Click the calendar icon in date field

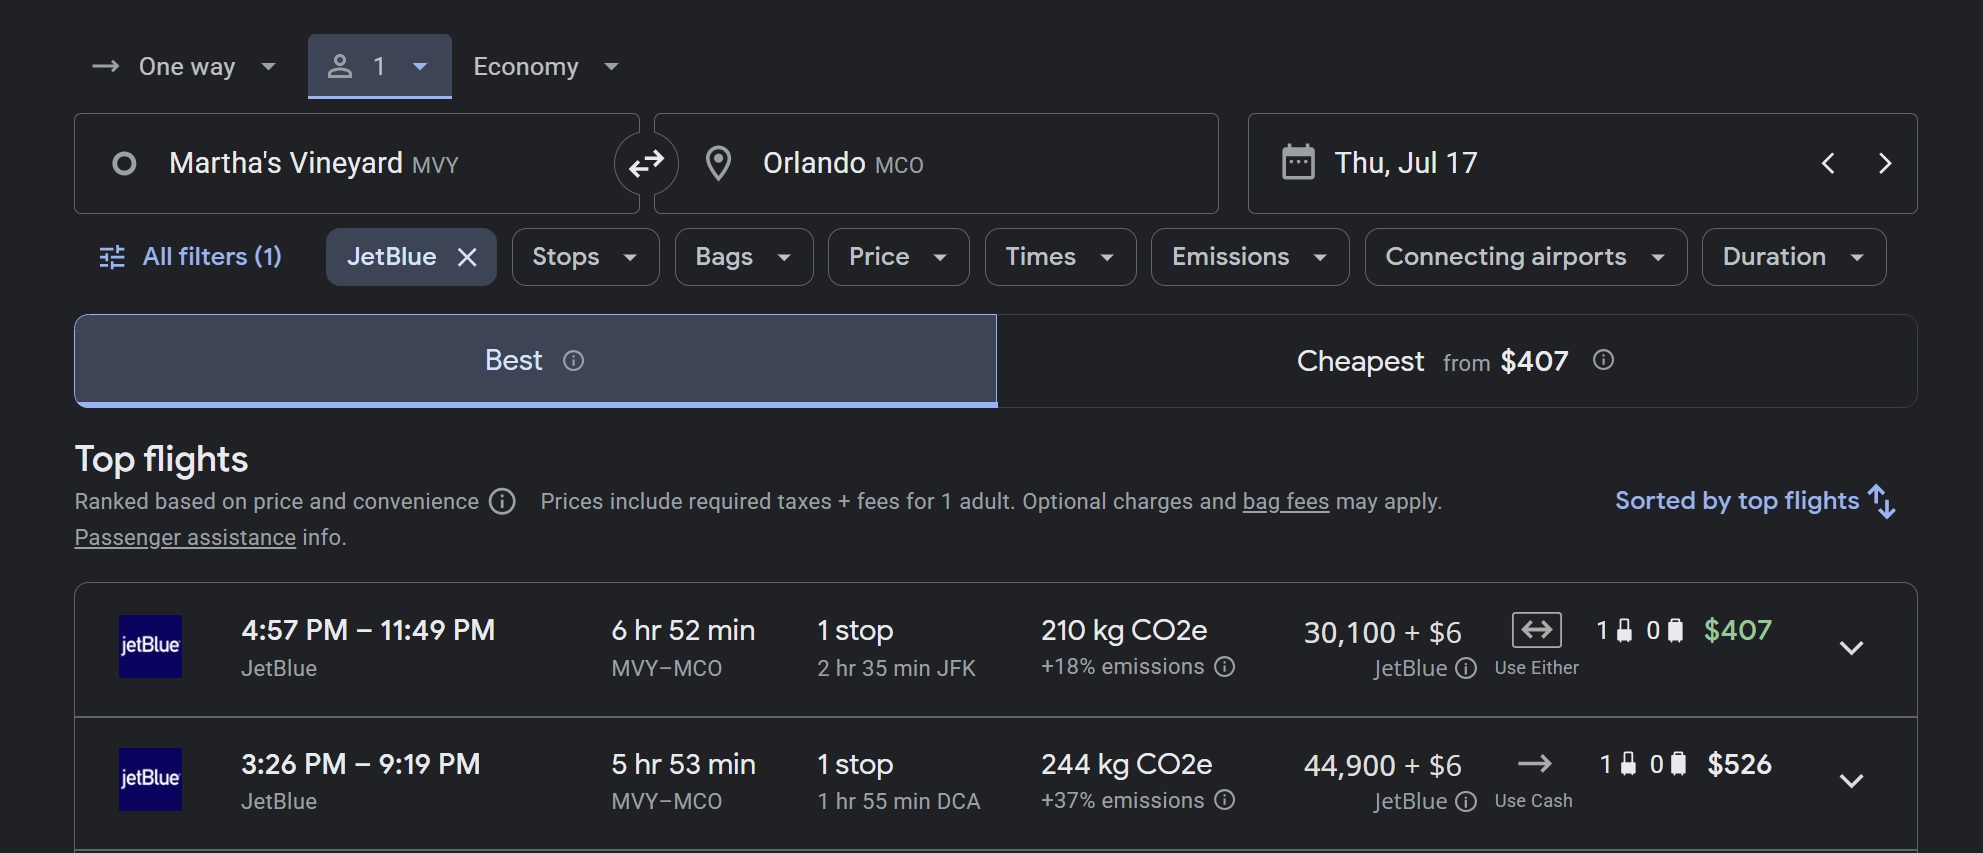(1298, 162)
